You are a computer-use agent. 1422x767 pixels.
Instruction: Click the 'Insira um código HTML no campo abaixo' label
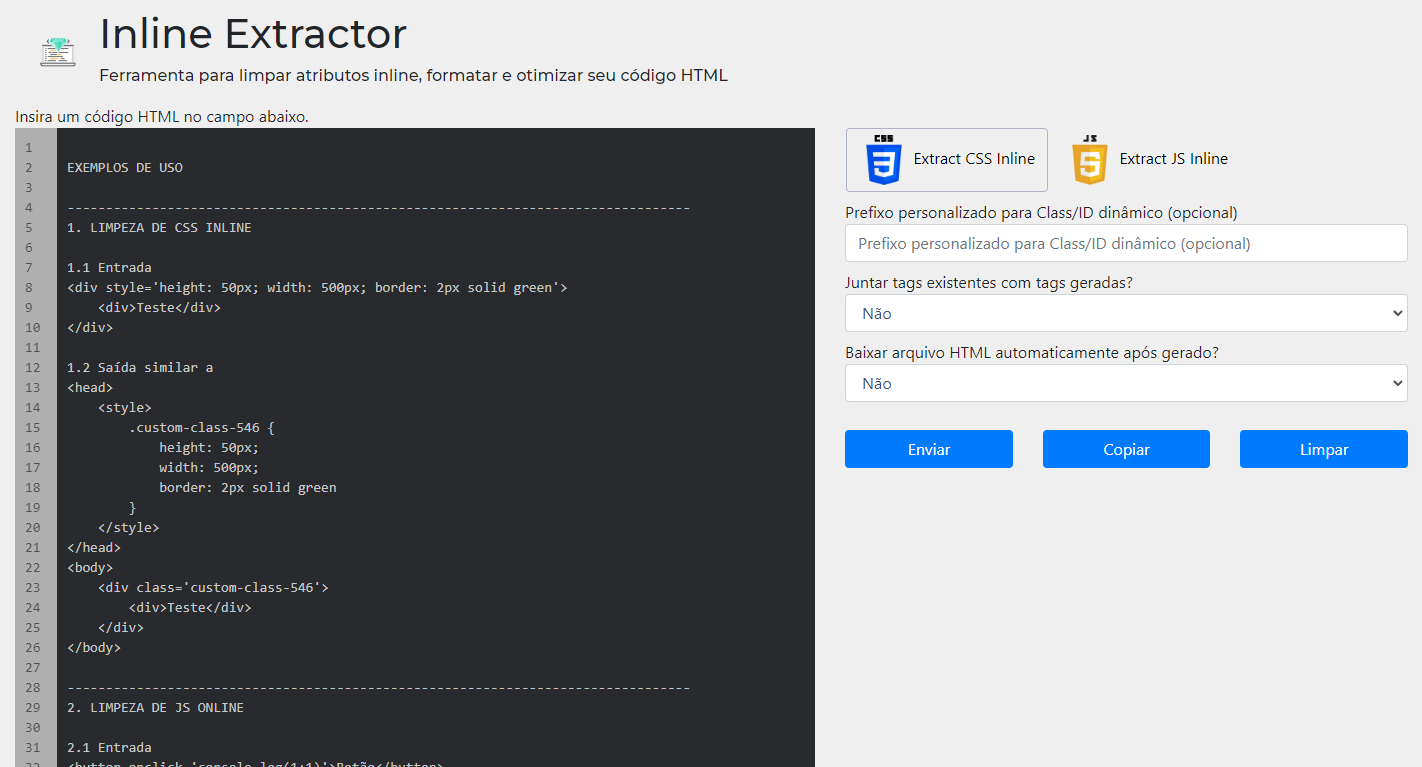pos(162,116)
